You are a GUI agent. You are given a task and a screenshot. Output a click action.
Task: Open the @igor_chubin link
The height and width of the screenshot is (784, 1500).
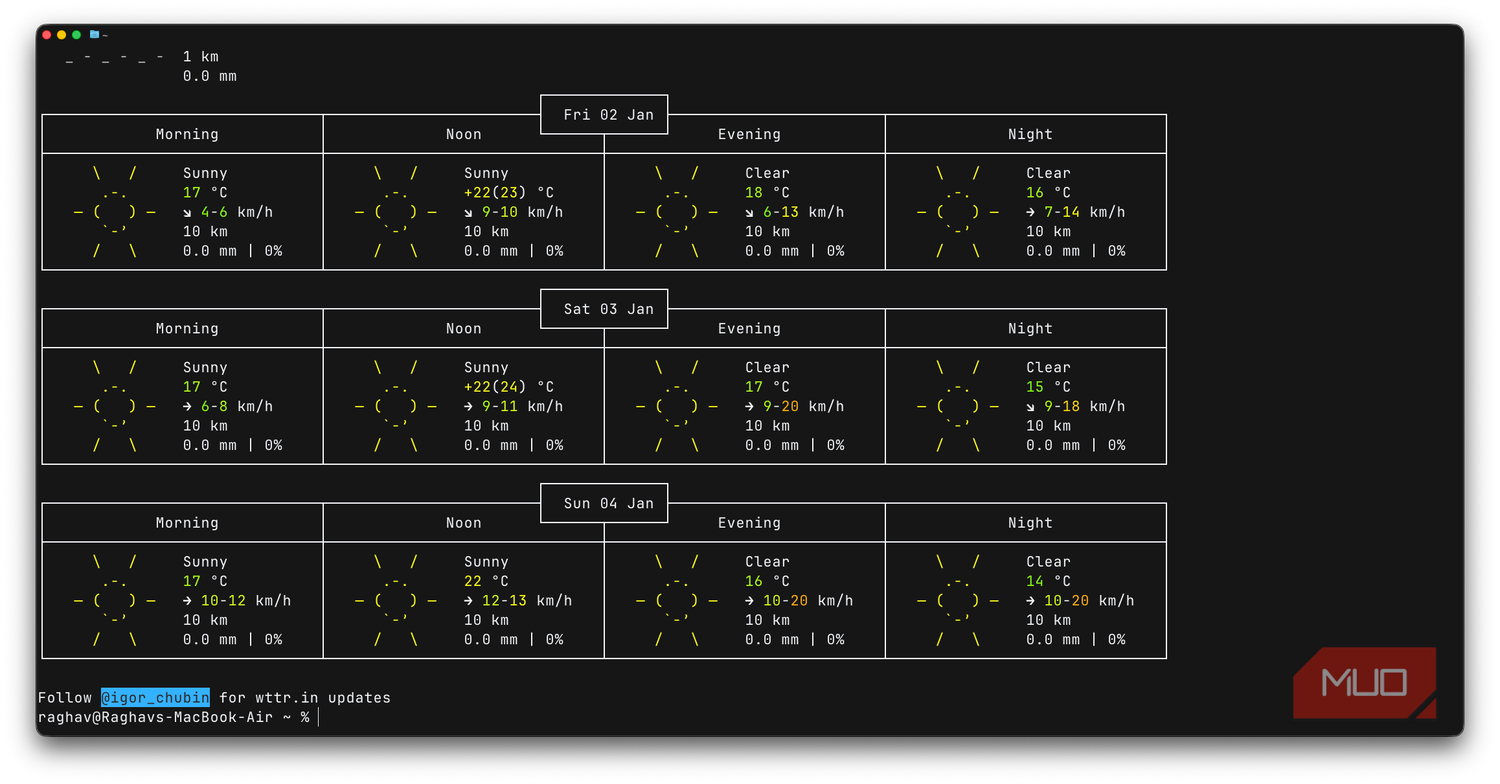pyautogui.click(x=155, y=698)
